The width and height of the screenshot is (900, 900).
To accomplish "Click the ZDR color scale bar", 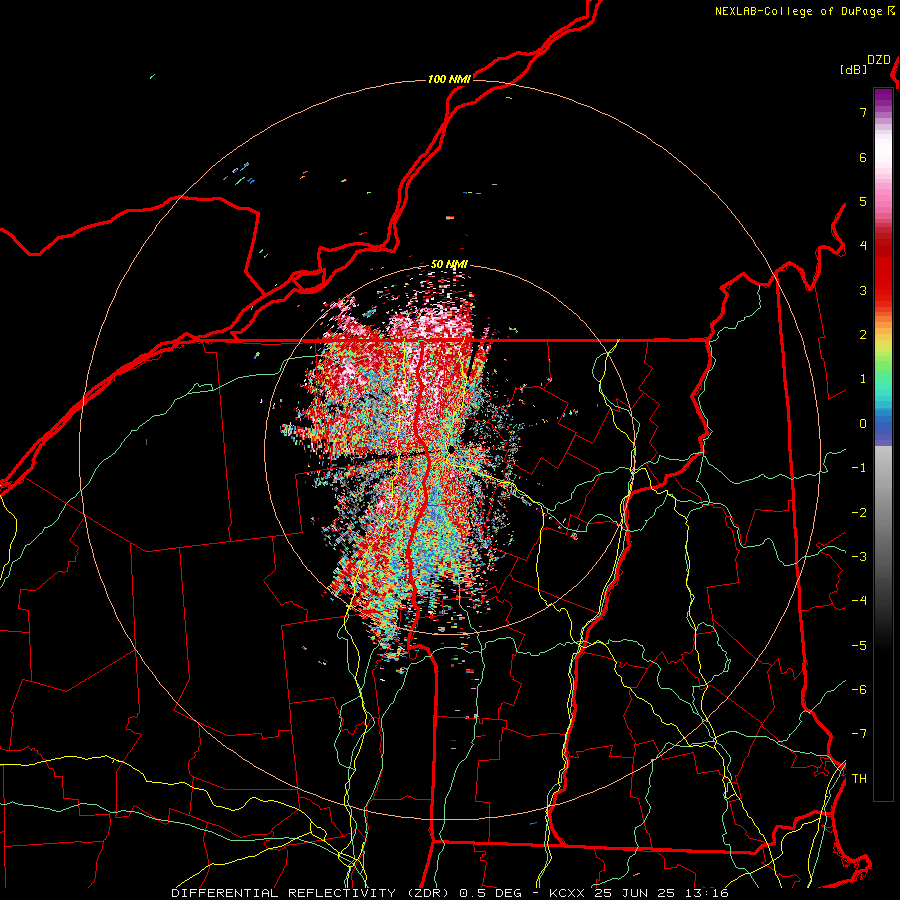I will pos(883,444).
